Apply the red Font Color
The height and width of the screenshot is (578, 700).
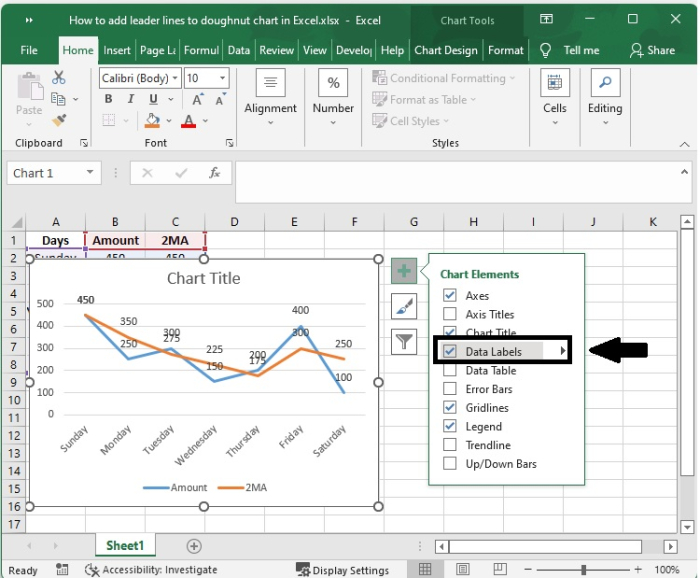[189, 121]
